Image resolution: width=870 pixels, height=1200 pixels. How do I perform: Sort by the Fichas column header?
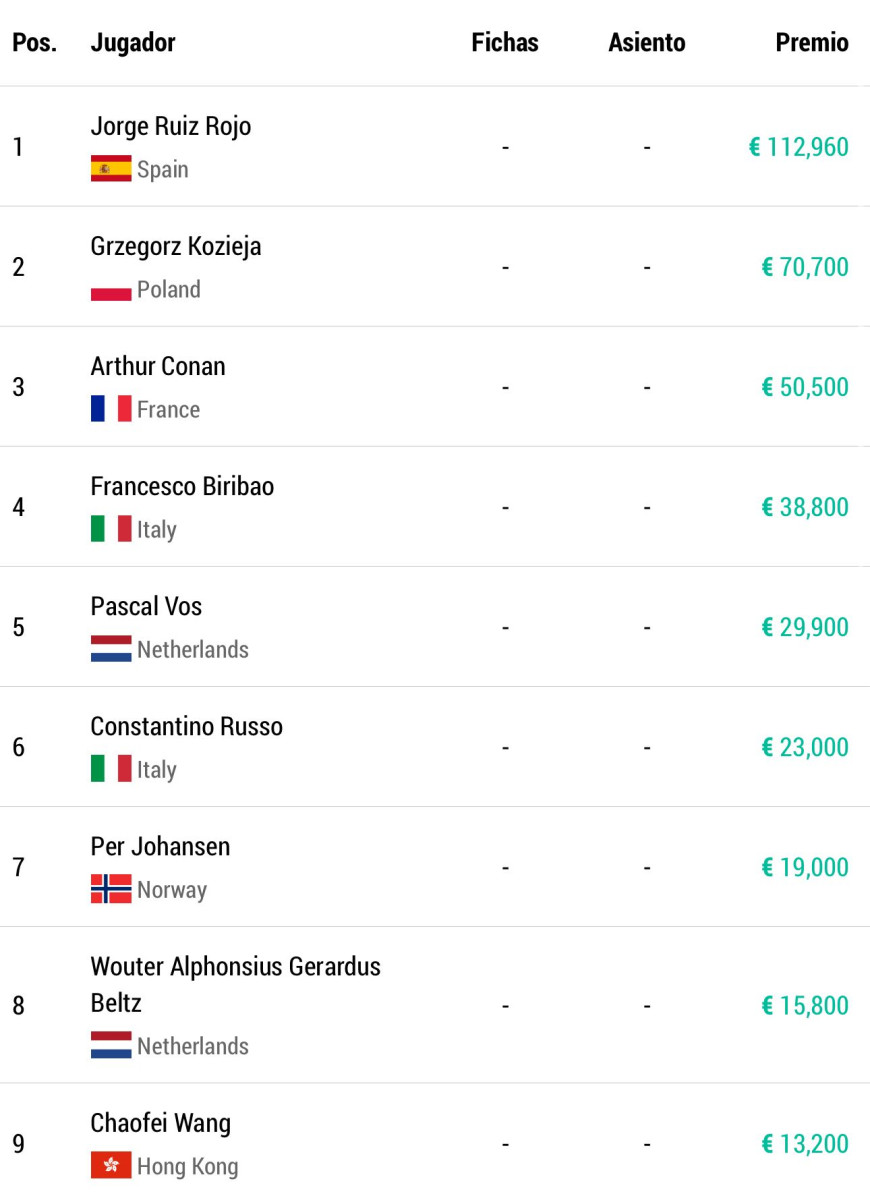pos(505,43)
